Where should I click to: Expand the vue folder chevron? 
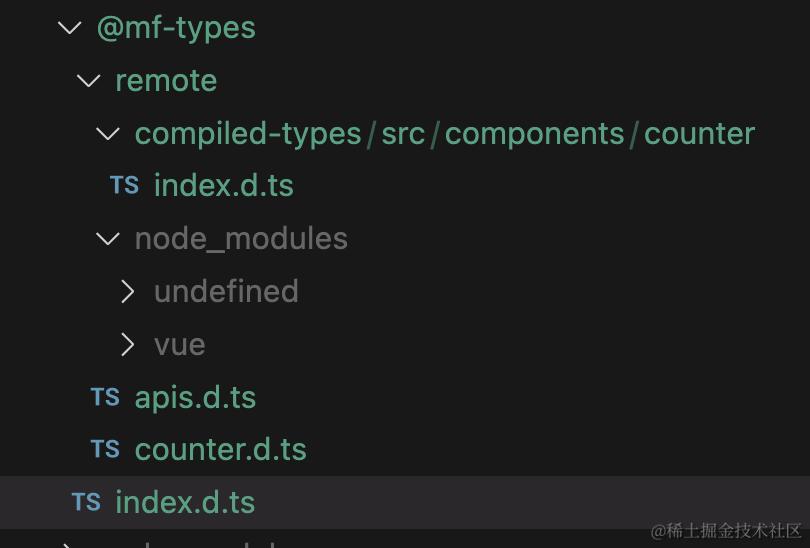click(x=127, y=344)
